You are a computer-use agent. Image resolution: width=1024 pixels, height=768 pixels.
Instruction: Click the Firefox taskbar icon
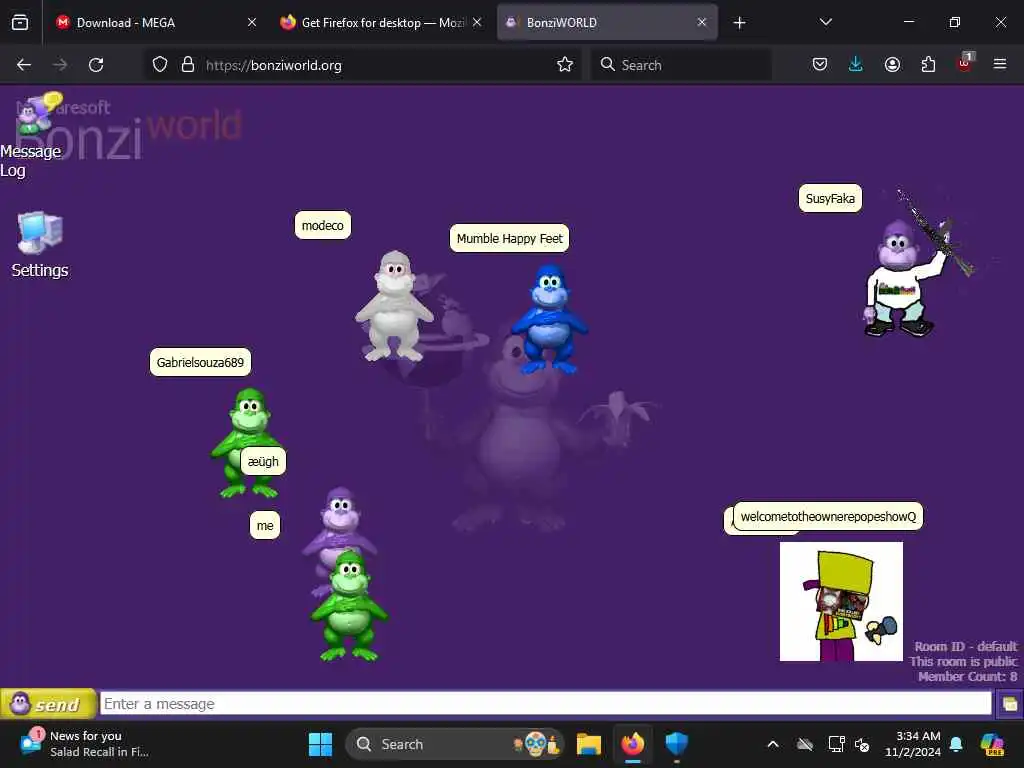[633, 744]
